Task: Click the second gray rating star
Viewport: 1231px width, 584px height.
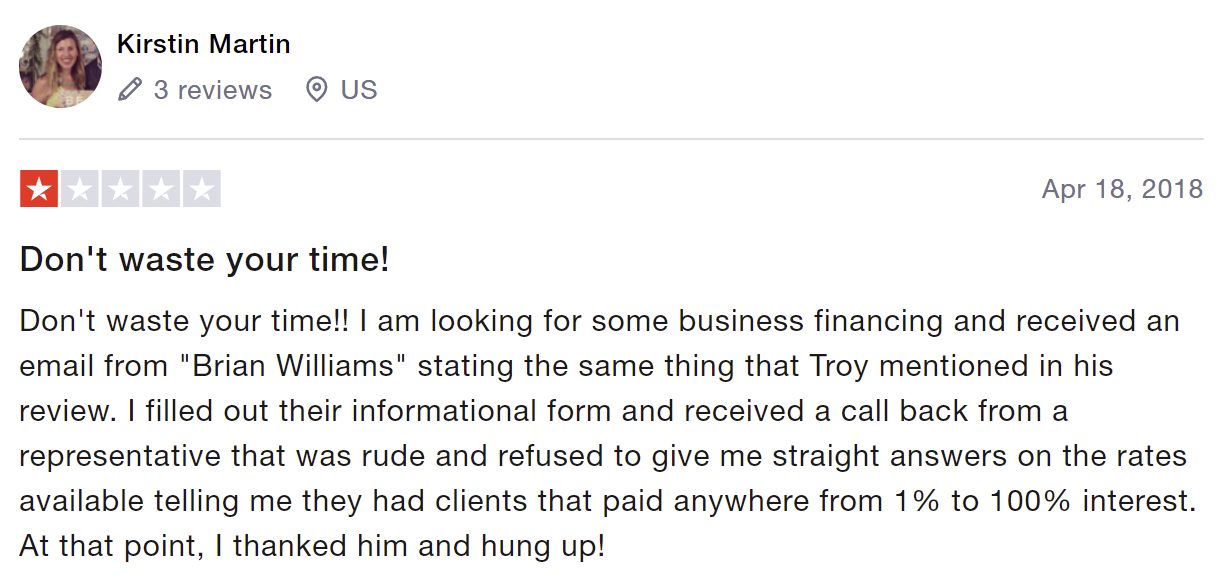Action: pyautogui.click(x=80, y=189)
